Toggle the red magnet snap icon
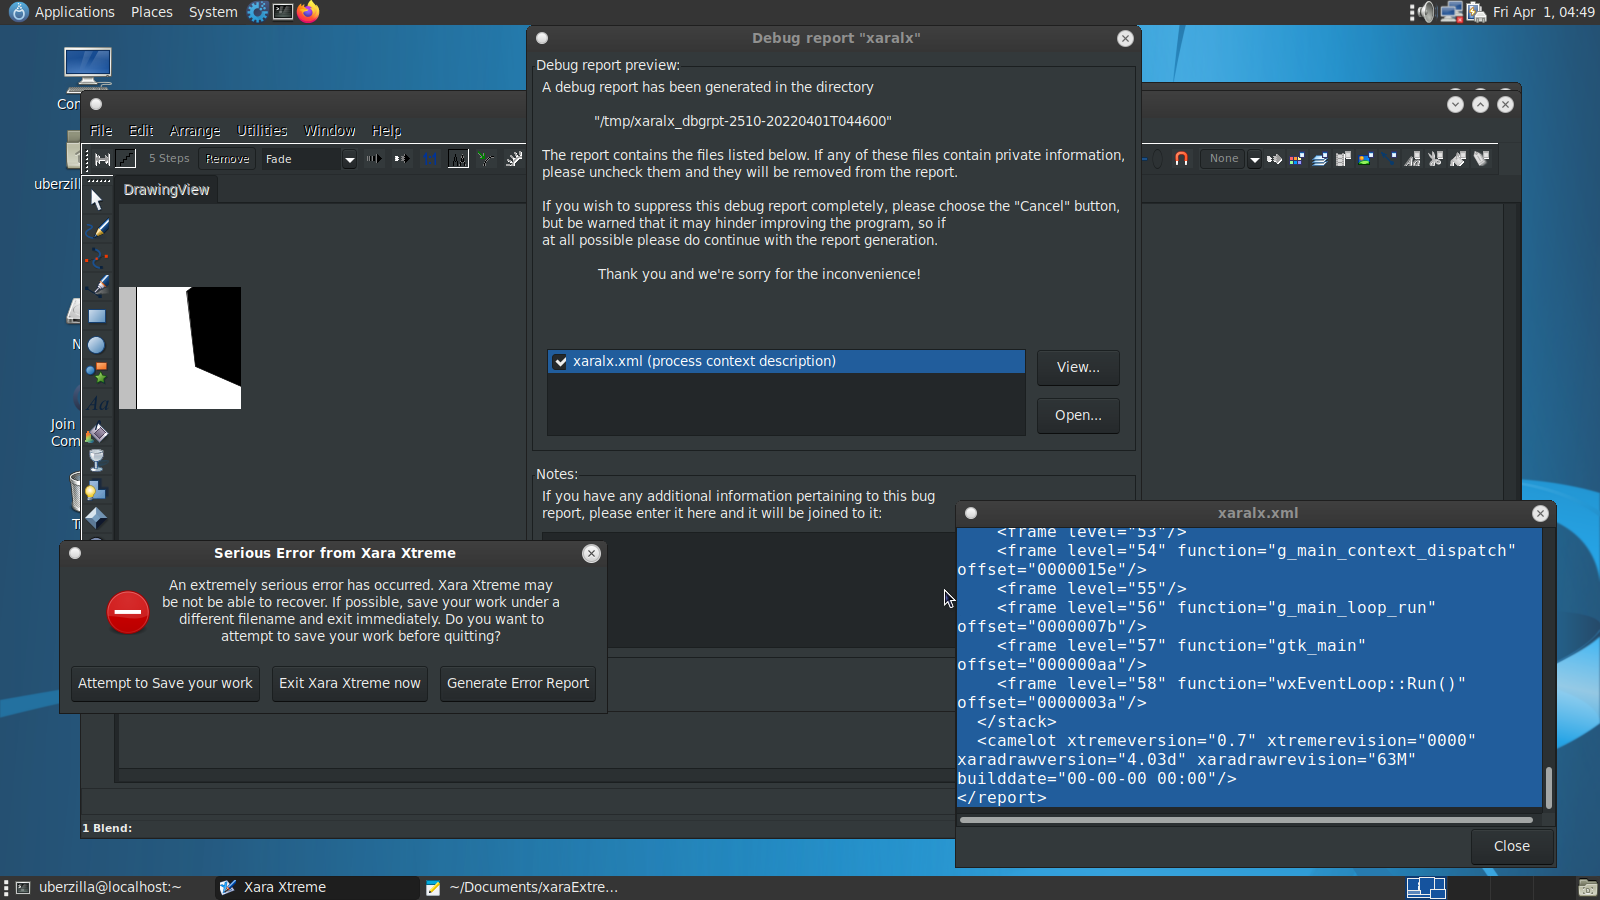 (x=1181, y=159)
